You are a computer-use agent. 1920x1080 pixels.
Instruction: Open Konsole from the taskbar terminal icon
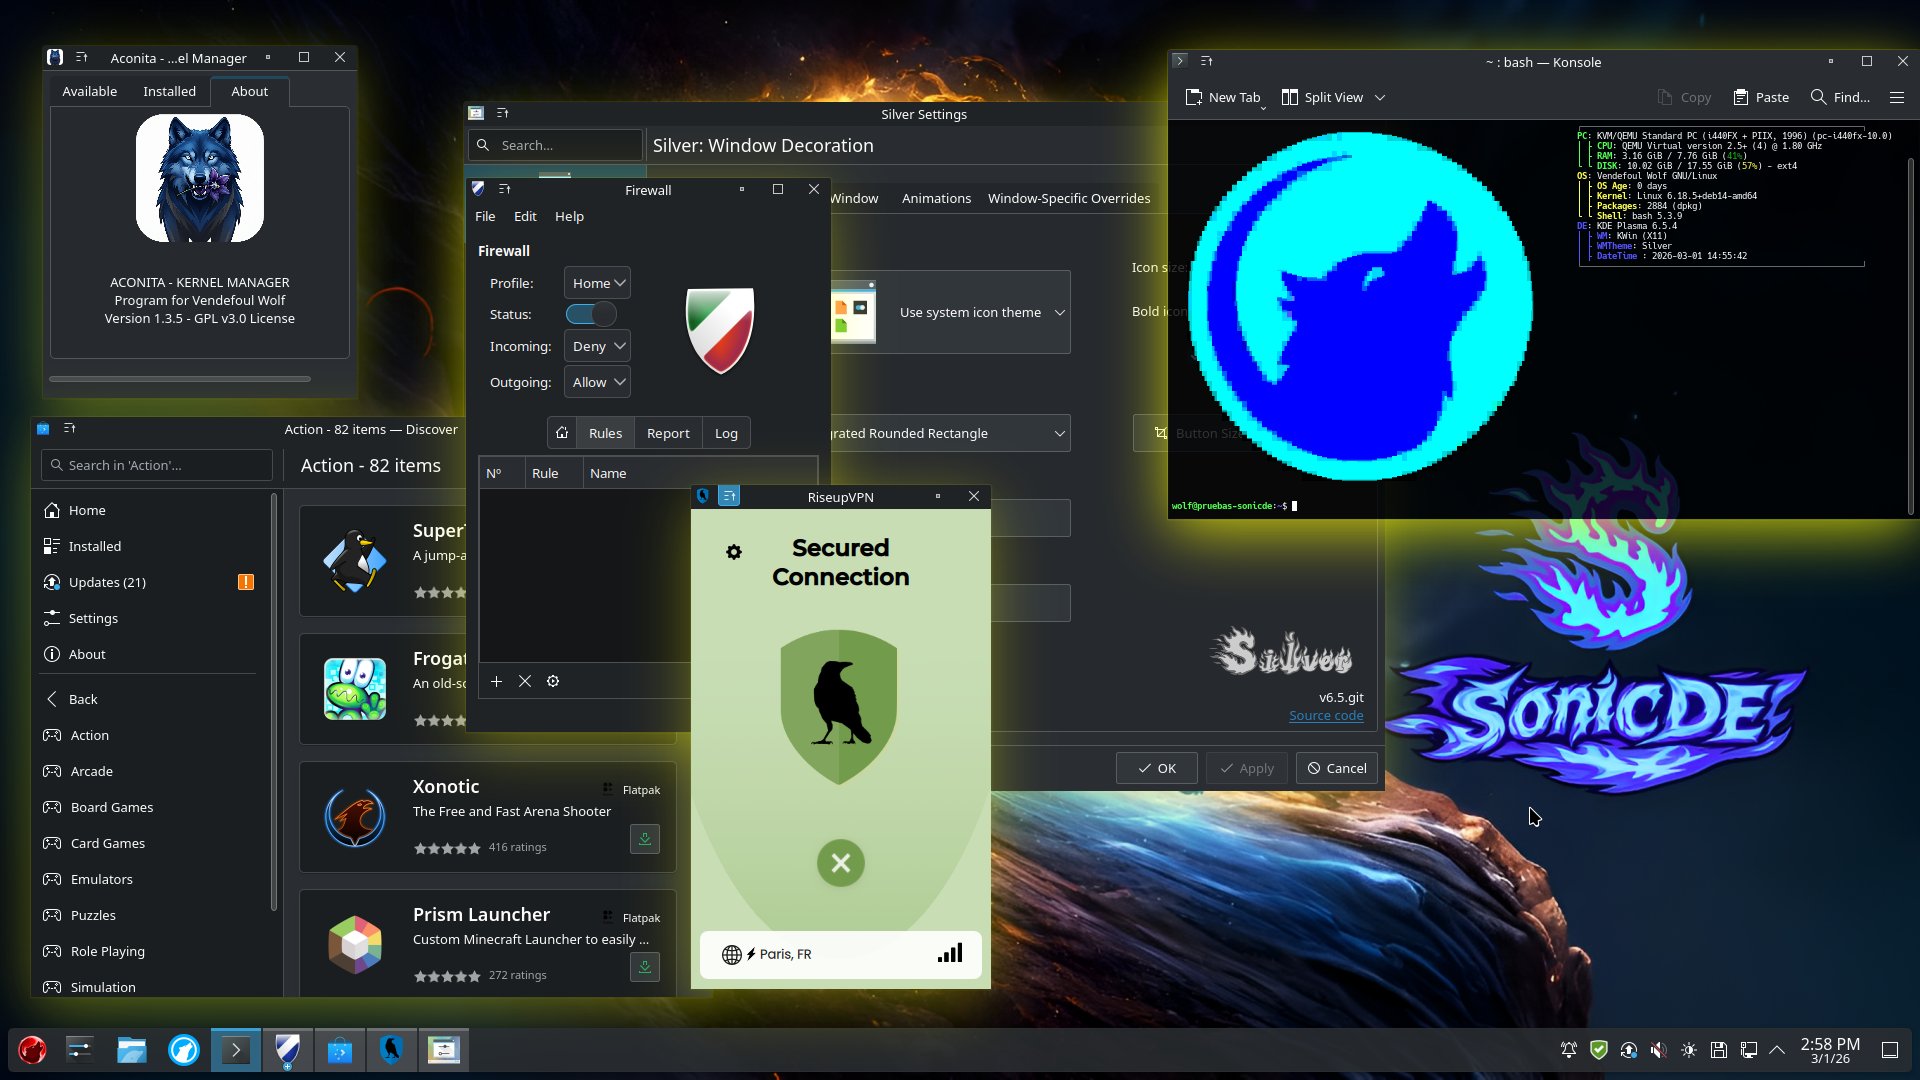tap(236, 1050)
